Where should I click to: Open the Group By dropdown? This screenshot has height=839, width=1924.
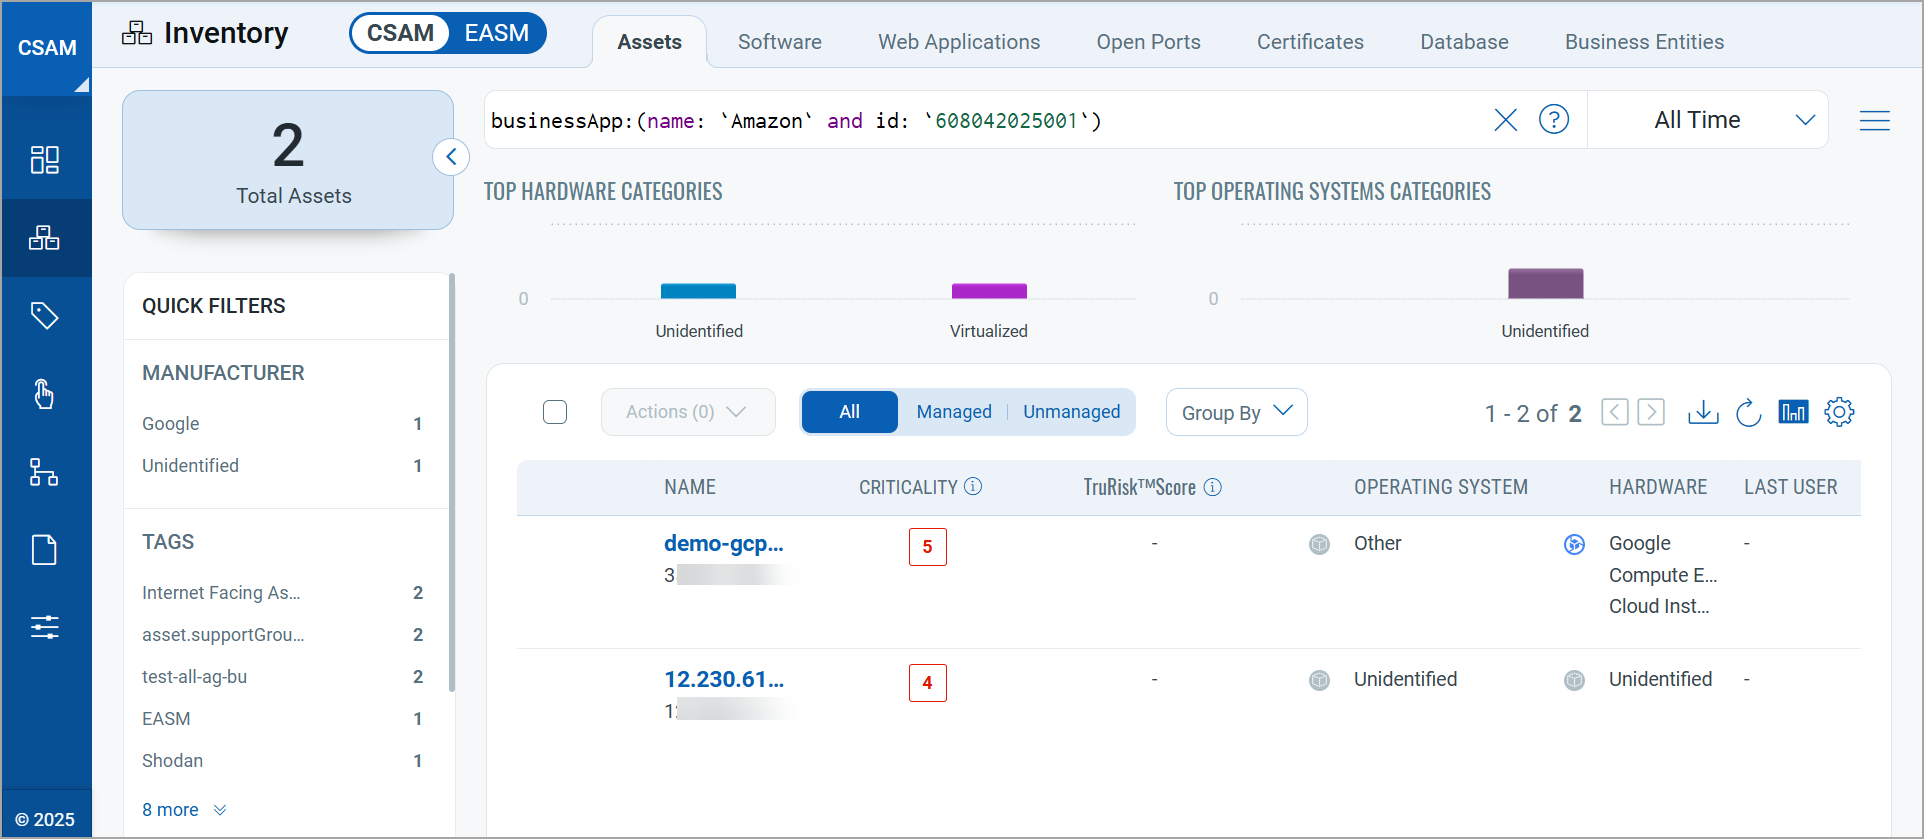1237,412
